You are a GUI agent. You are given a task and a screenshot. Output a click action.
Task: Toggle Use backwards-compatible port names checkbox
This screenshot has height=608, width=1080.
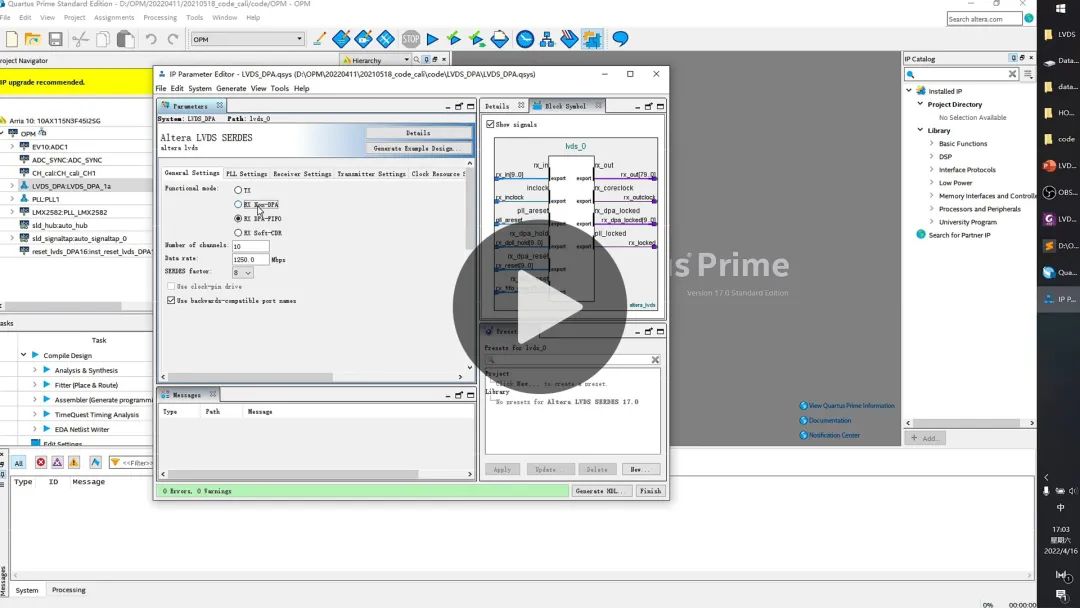[171, 300]
